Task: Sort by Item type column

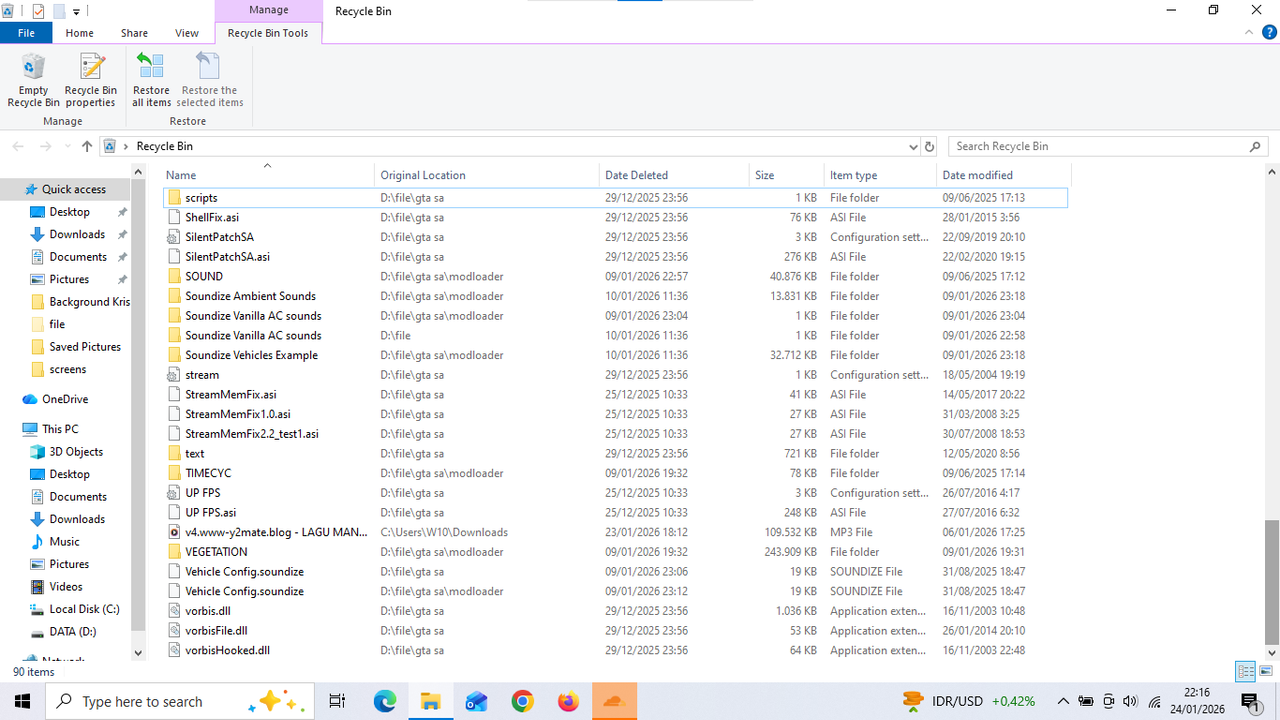Action: [x=880, y=175]
